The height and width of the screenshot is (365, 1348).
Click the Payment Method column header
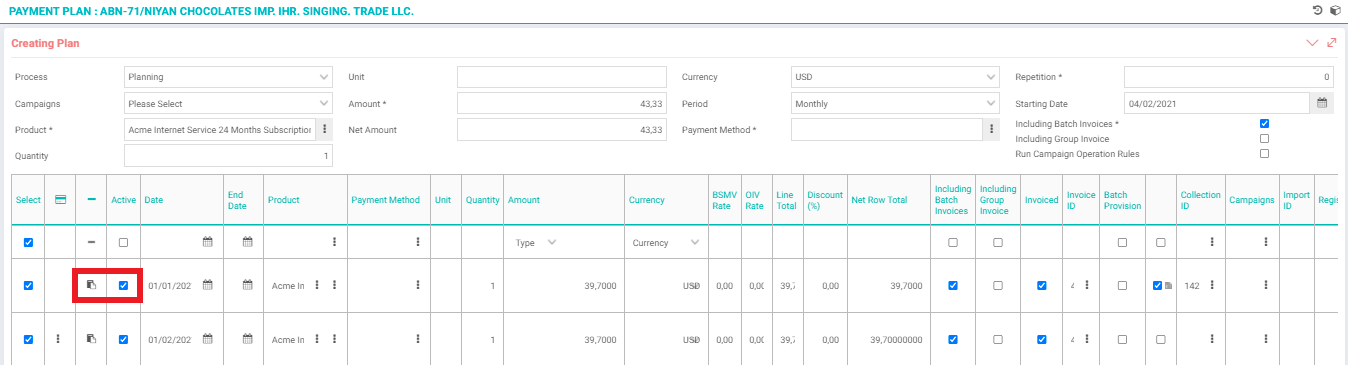click(x=386, y=200)
